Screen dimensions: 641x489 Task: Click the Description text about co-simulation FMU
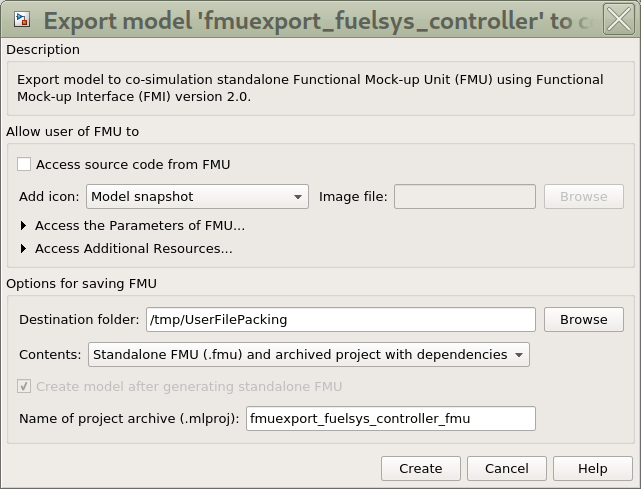pos(310,88)
